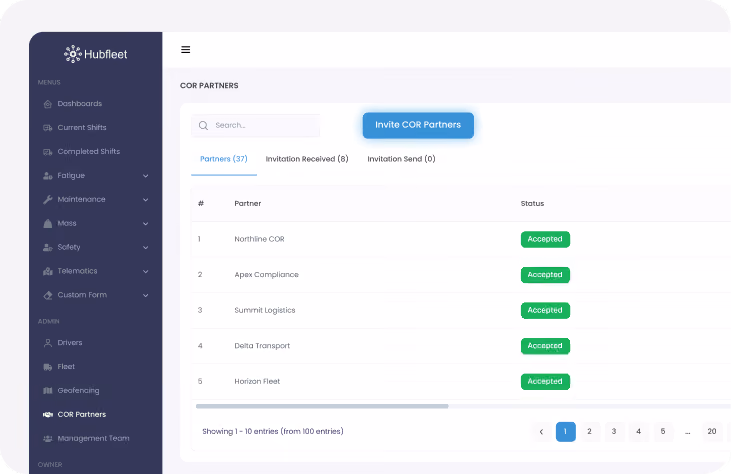This screenshot has width=731, height=474.
Task: Click the Mass weight icon
Action: tap(48, 223)
